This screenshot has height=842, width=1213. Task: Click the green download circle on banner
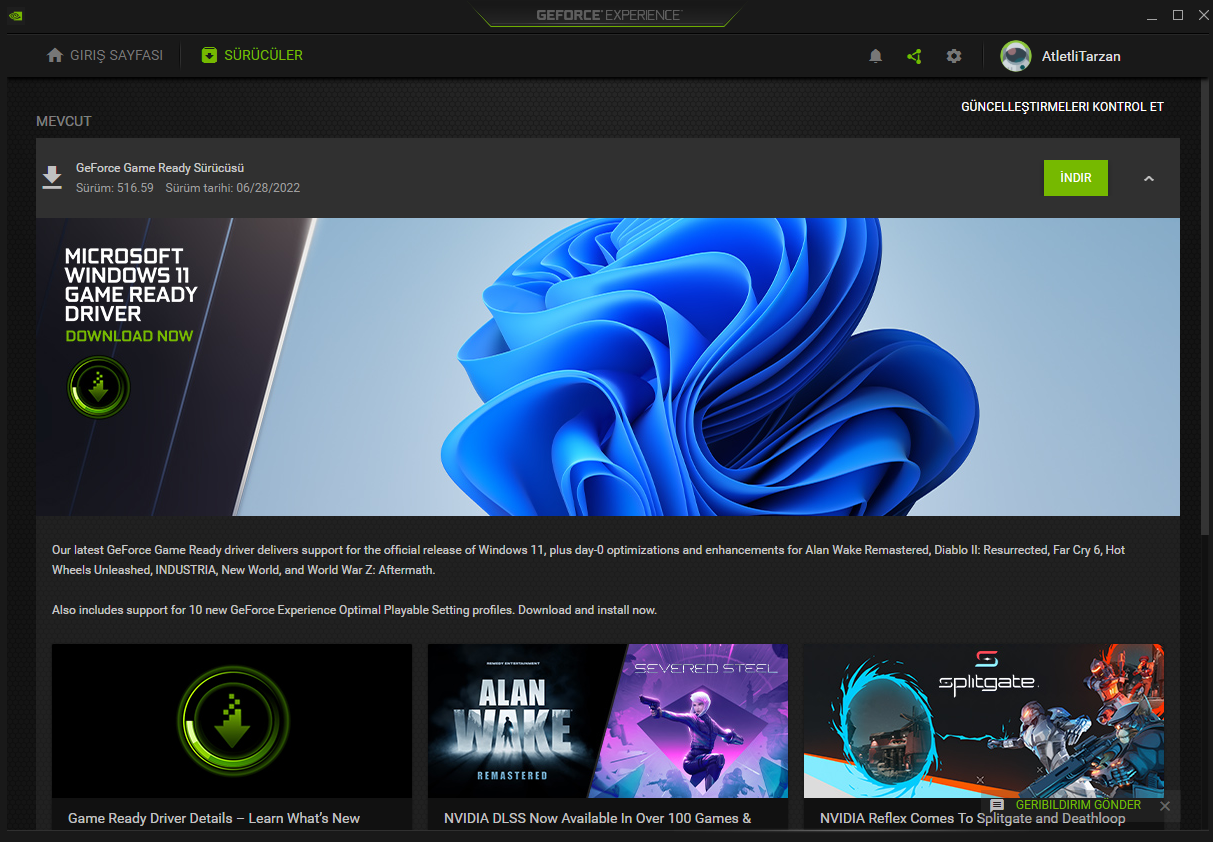pyautogui.click(x=98, y=388)
